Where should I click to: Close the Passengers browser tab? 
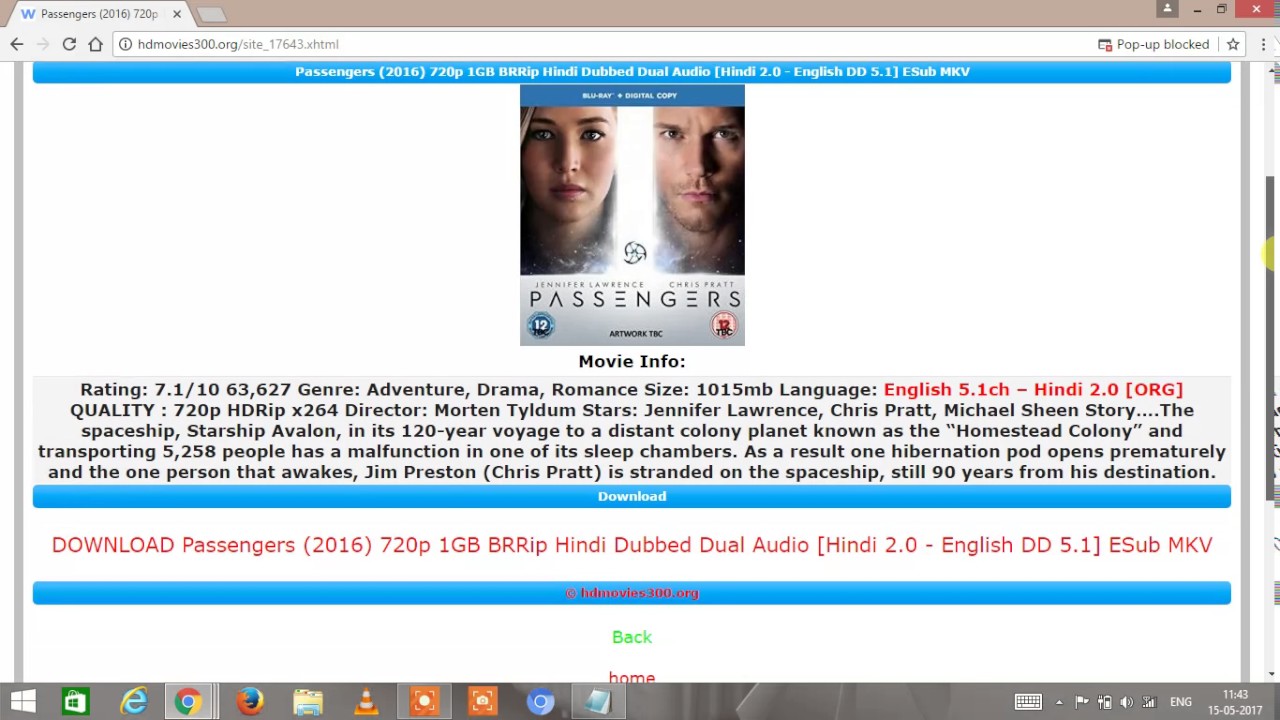177,14
